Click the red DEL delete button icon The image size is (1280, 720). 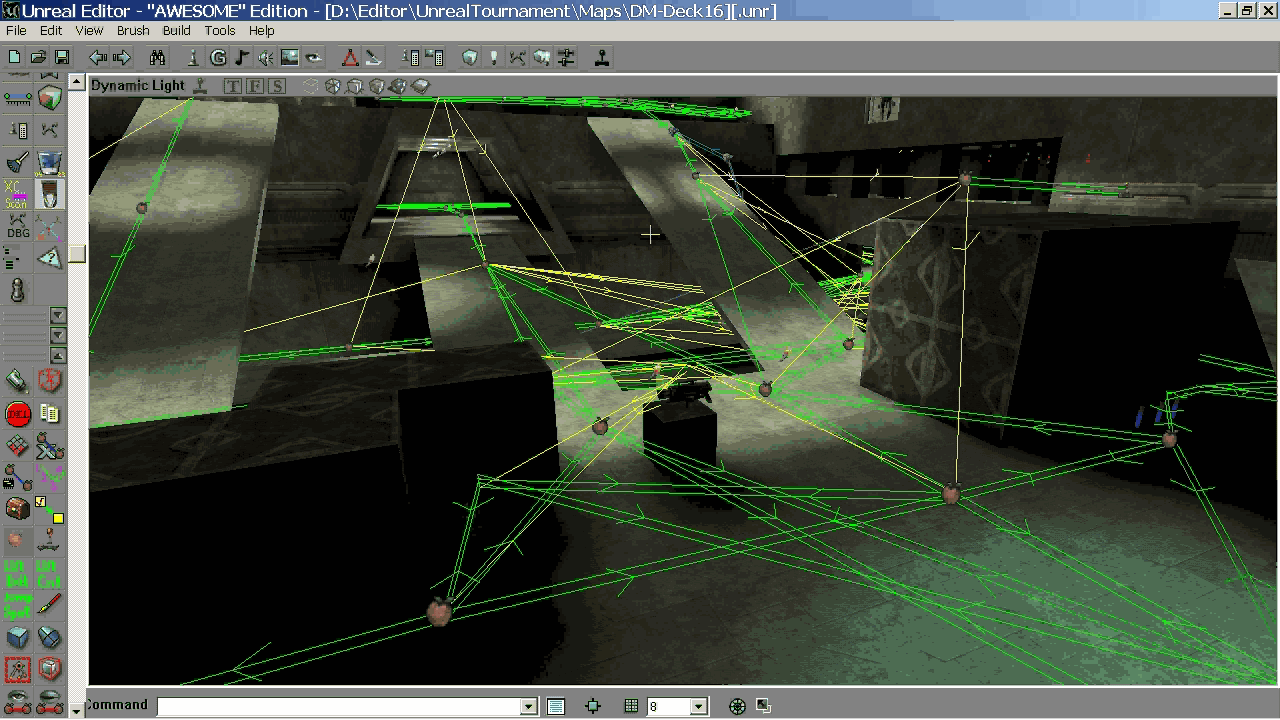pyautogui.click(x=18, y=414)
